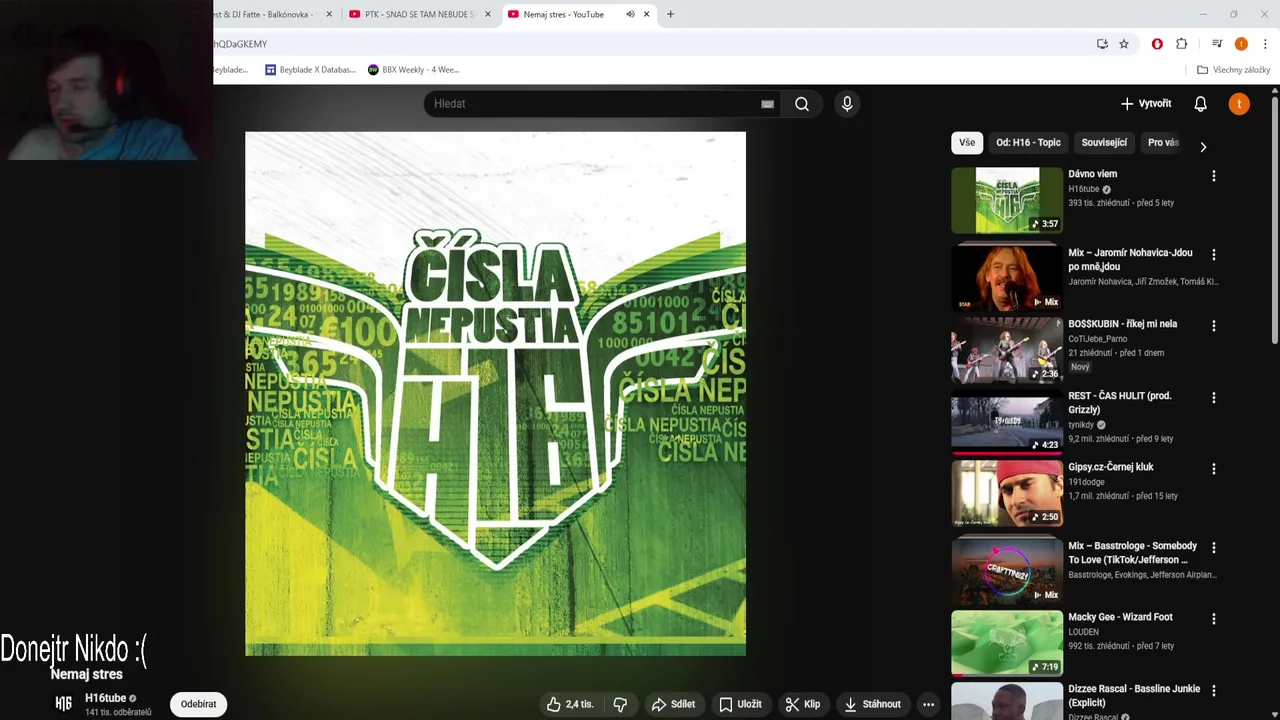Open the REST - ČAS HULIT thumbnail

click(x=1007, y=422)
